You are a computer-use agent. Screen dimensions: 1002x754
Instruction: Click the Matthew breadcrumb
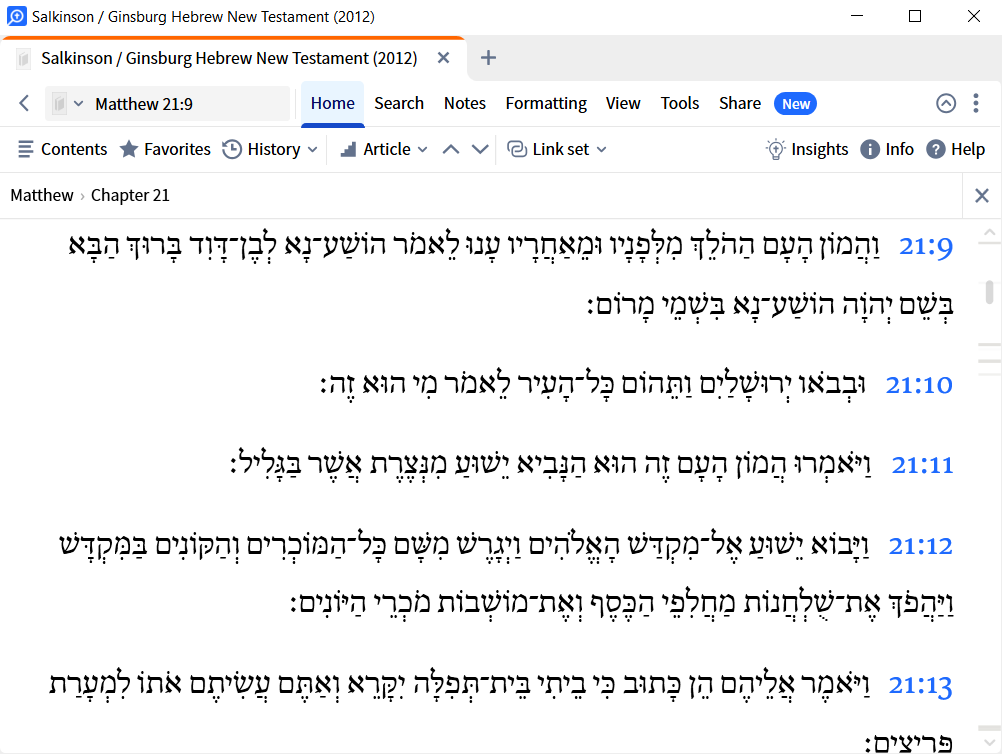click(x=42, y=196)
